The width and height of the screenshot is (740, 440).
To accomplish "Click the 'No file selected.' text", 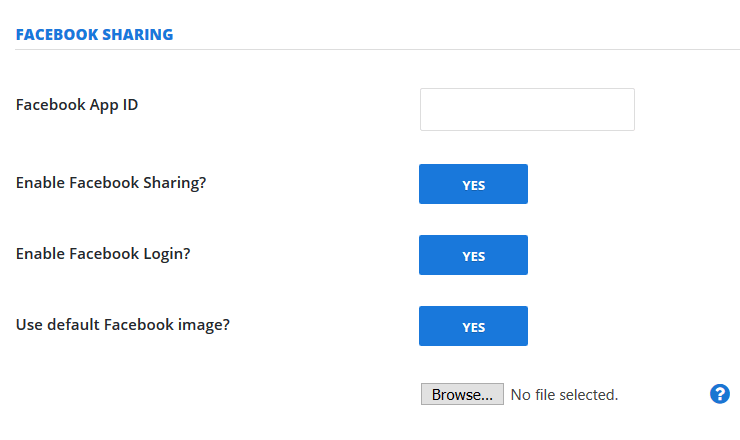I will pos(564,395).
